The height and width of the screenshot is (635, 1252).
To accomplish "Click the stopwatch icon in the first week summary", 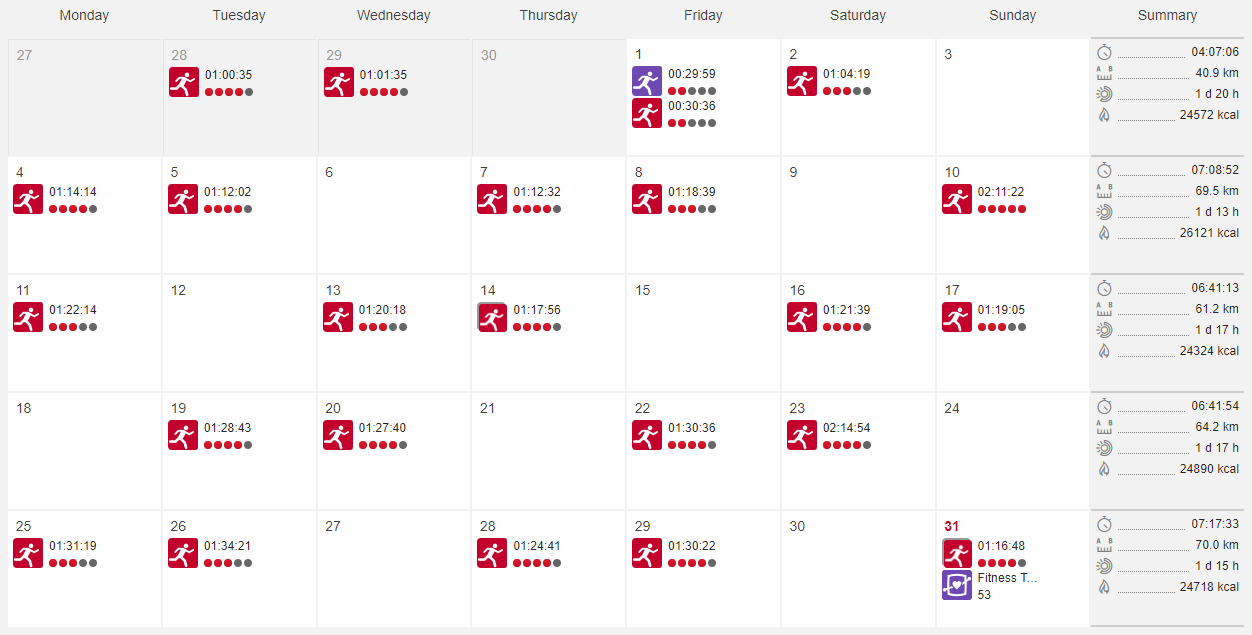I will 1104,52.
